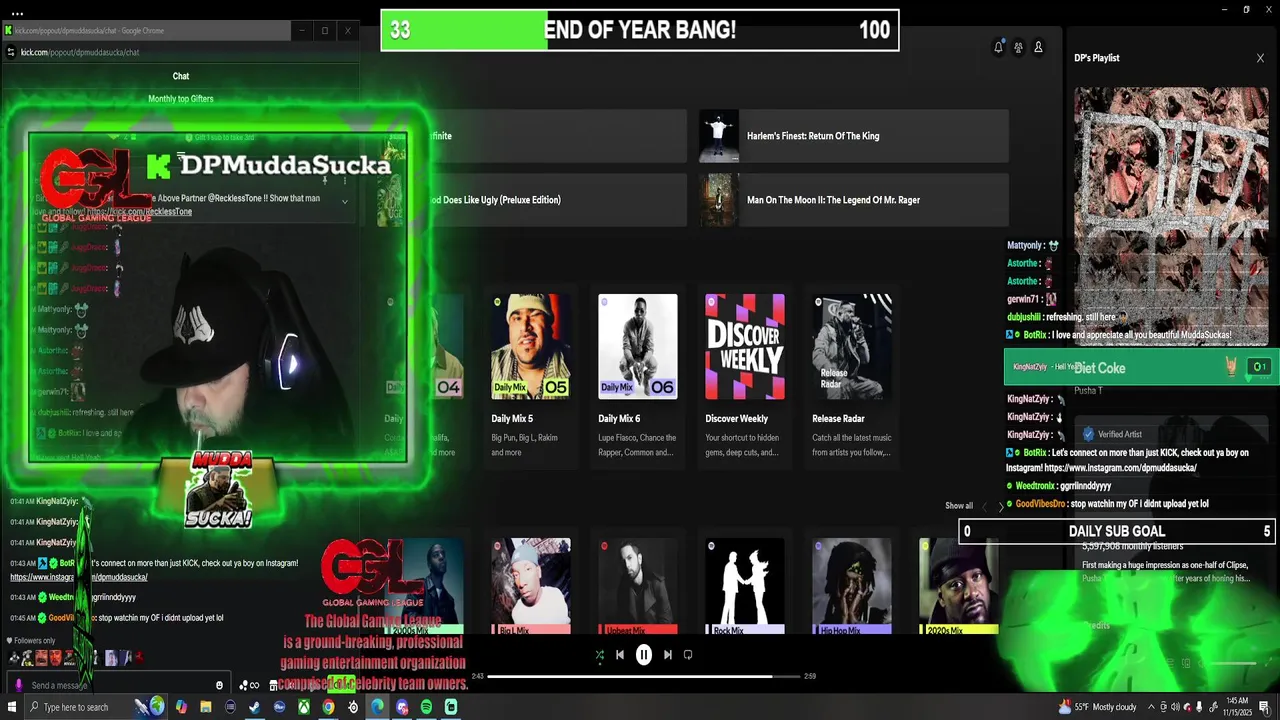The height and width of the screenshot is (720, 1280).
Task: Click the Verified Artist badge
Action: coord(1112,434)
